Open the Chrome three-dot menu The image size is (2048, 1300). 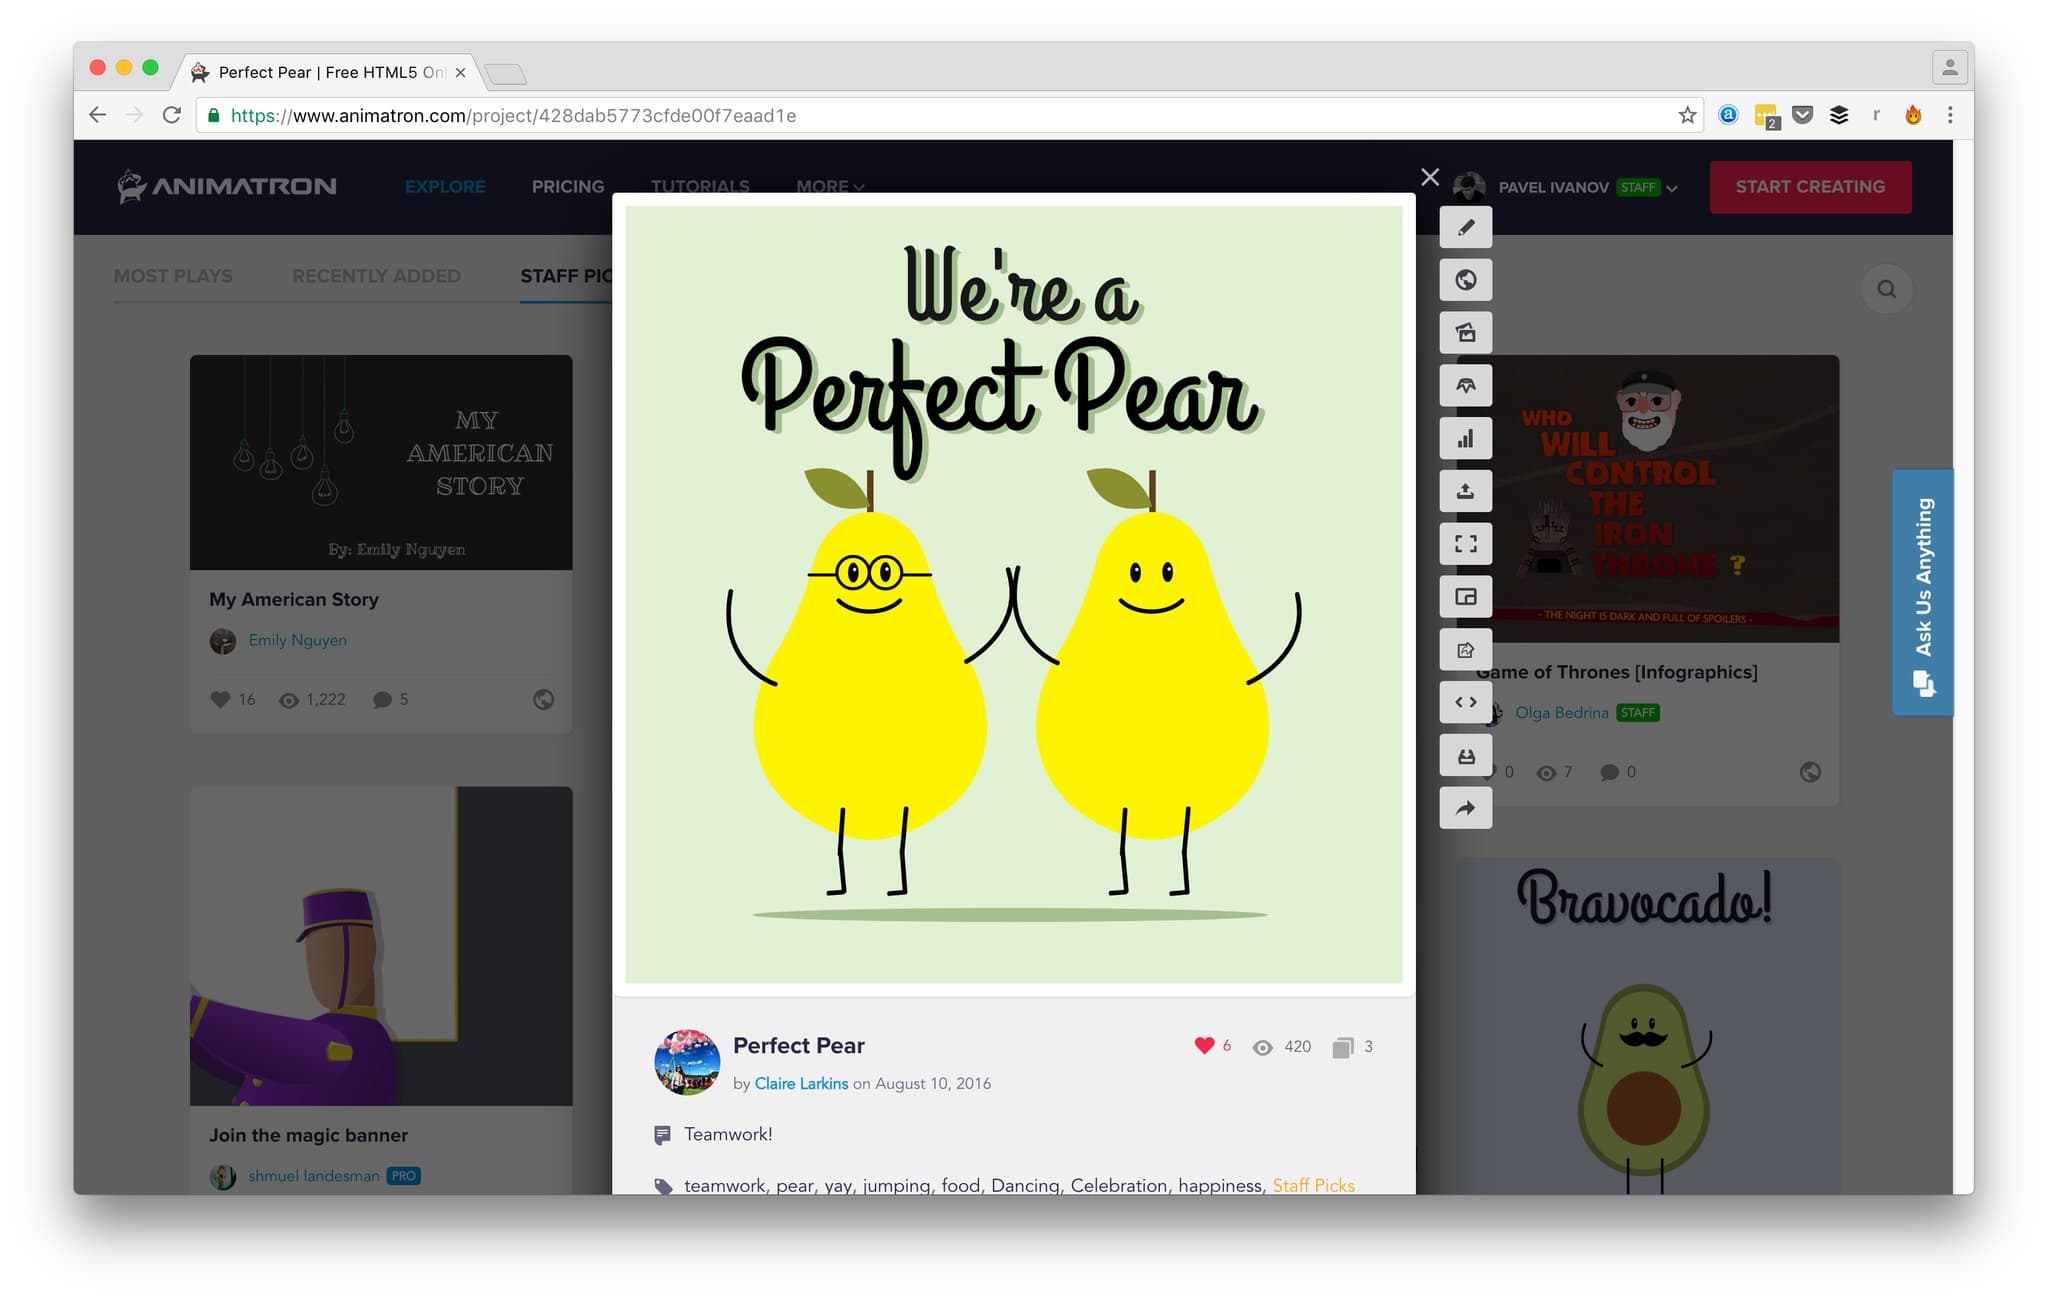tap(1949, 115)
